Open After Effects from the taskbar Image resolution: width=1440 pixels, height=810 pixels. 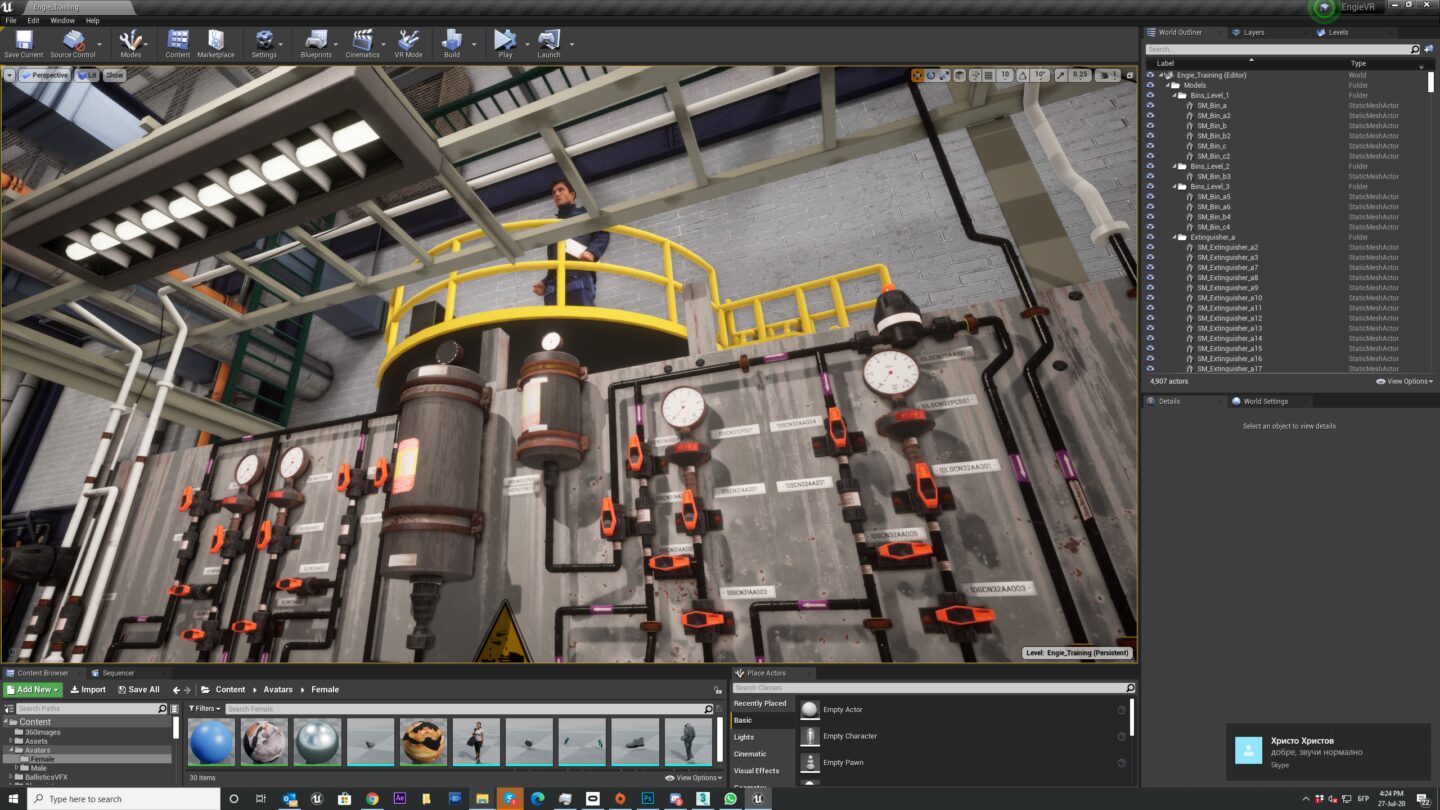pos(400,799)
